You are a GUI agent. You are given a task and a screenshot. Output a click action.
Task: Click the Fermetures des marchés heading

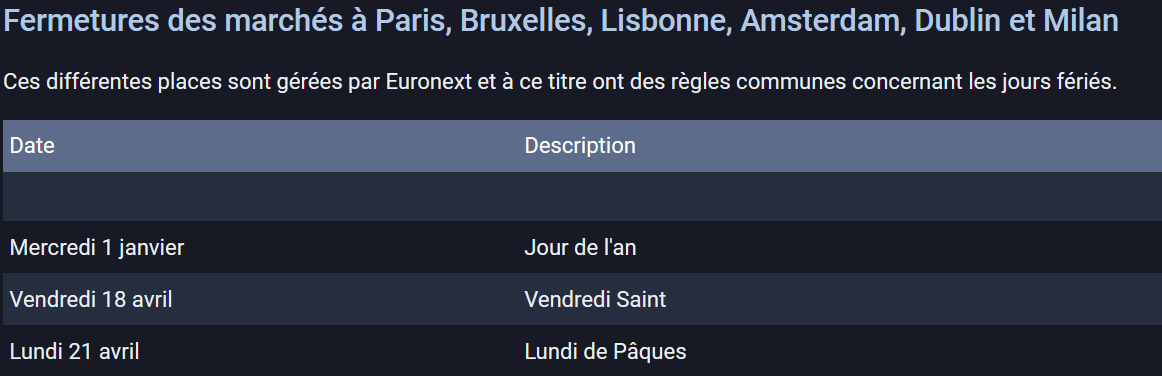(x=561, y=21)
